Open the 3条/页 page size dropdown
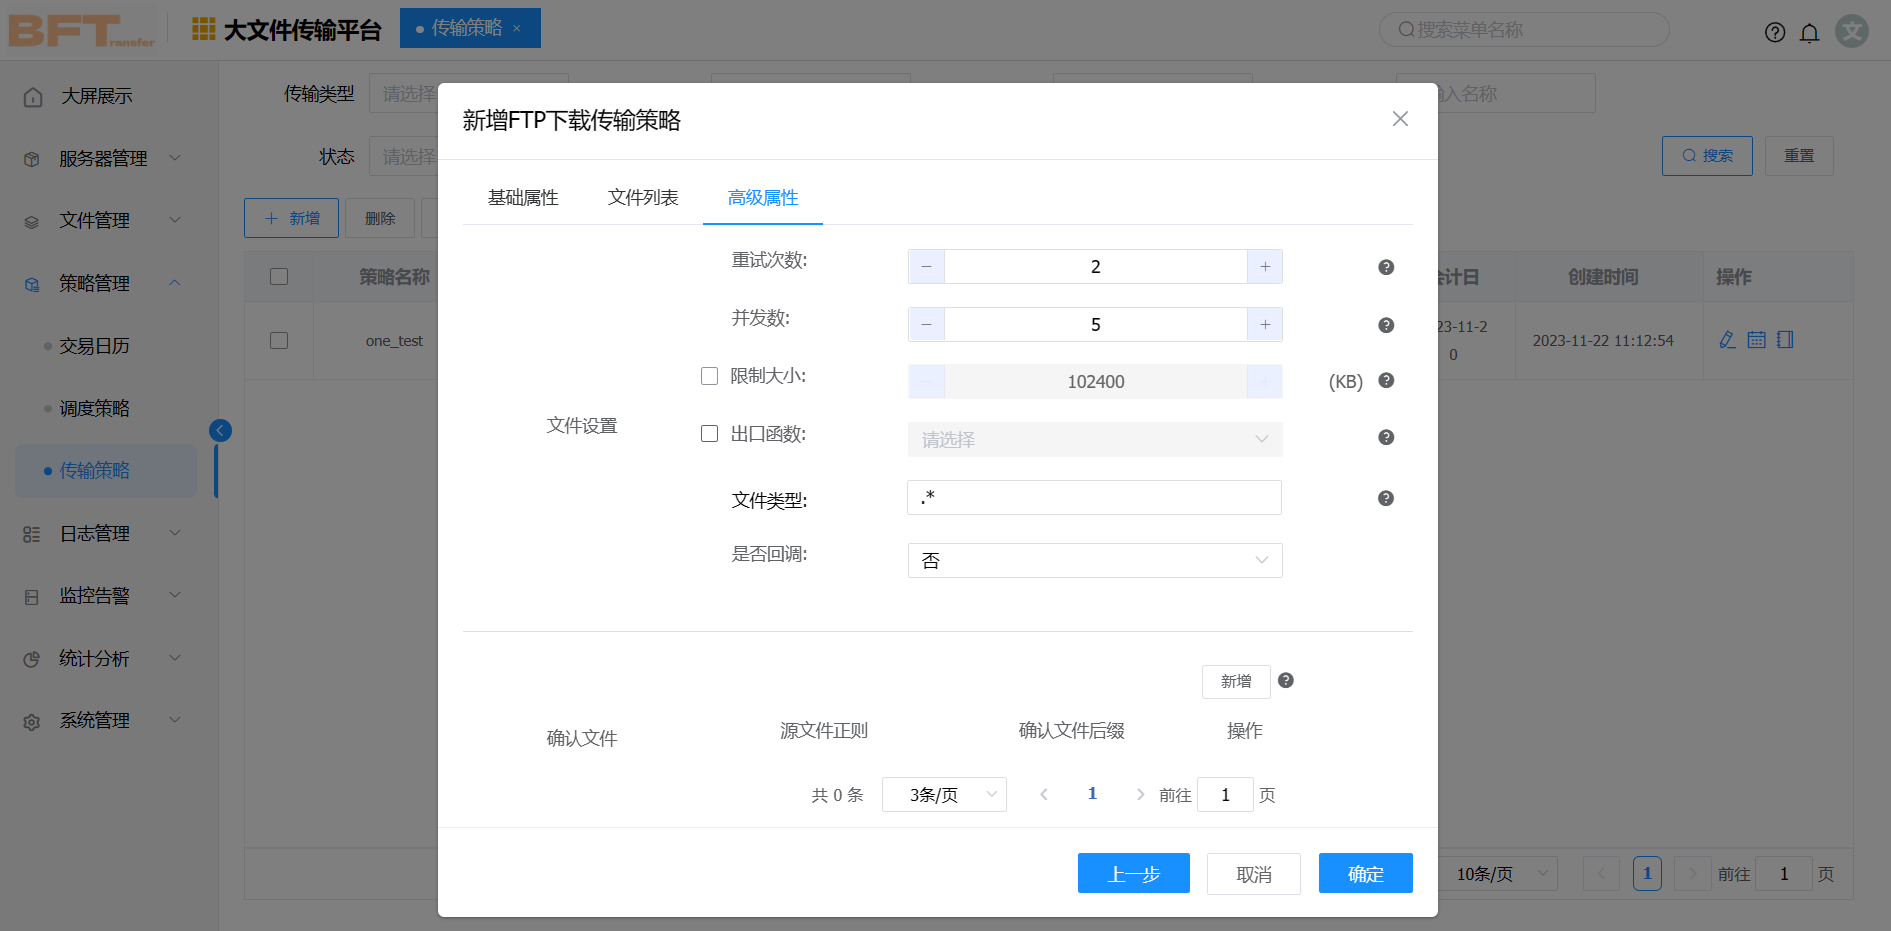1891x931 pixels. 943,795
